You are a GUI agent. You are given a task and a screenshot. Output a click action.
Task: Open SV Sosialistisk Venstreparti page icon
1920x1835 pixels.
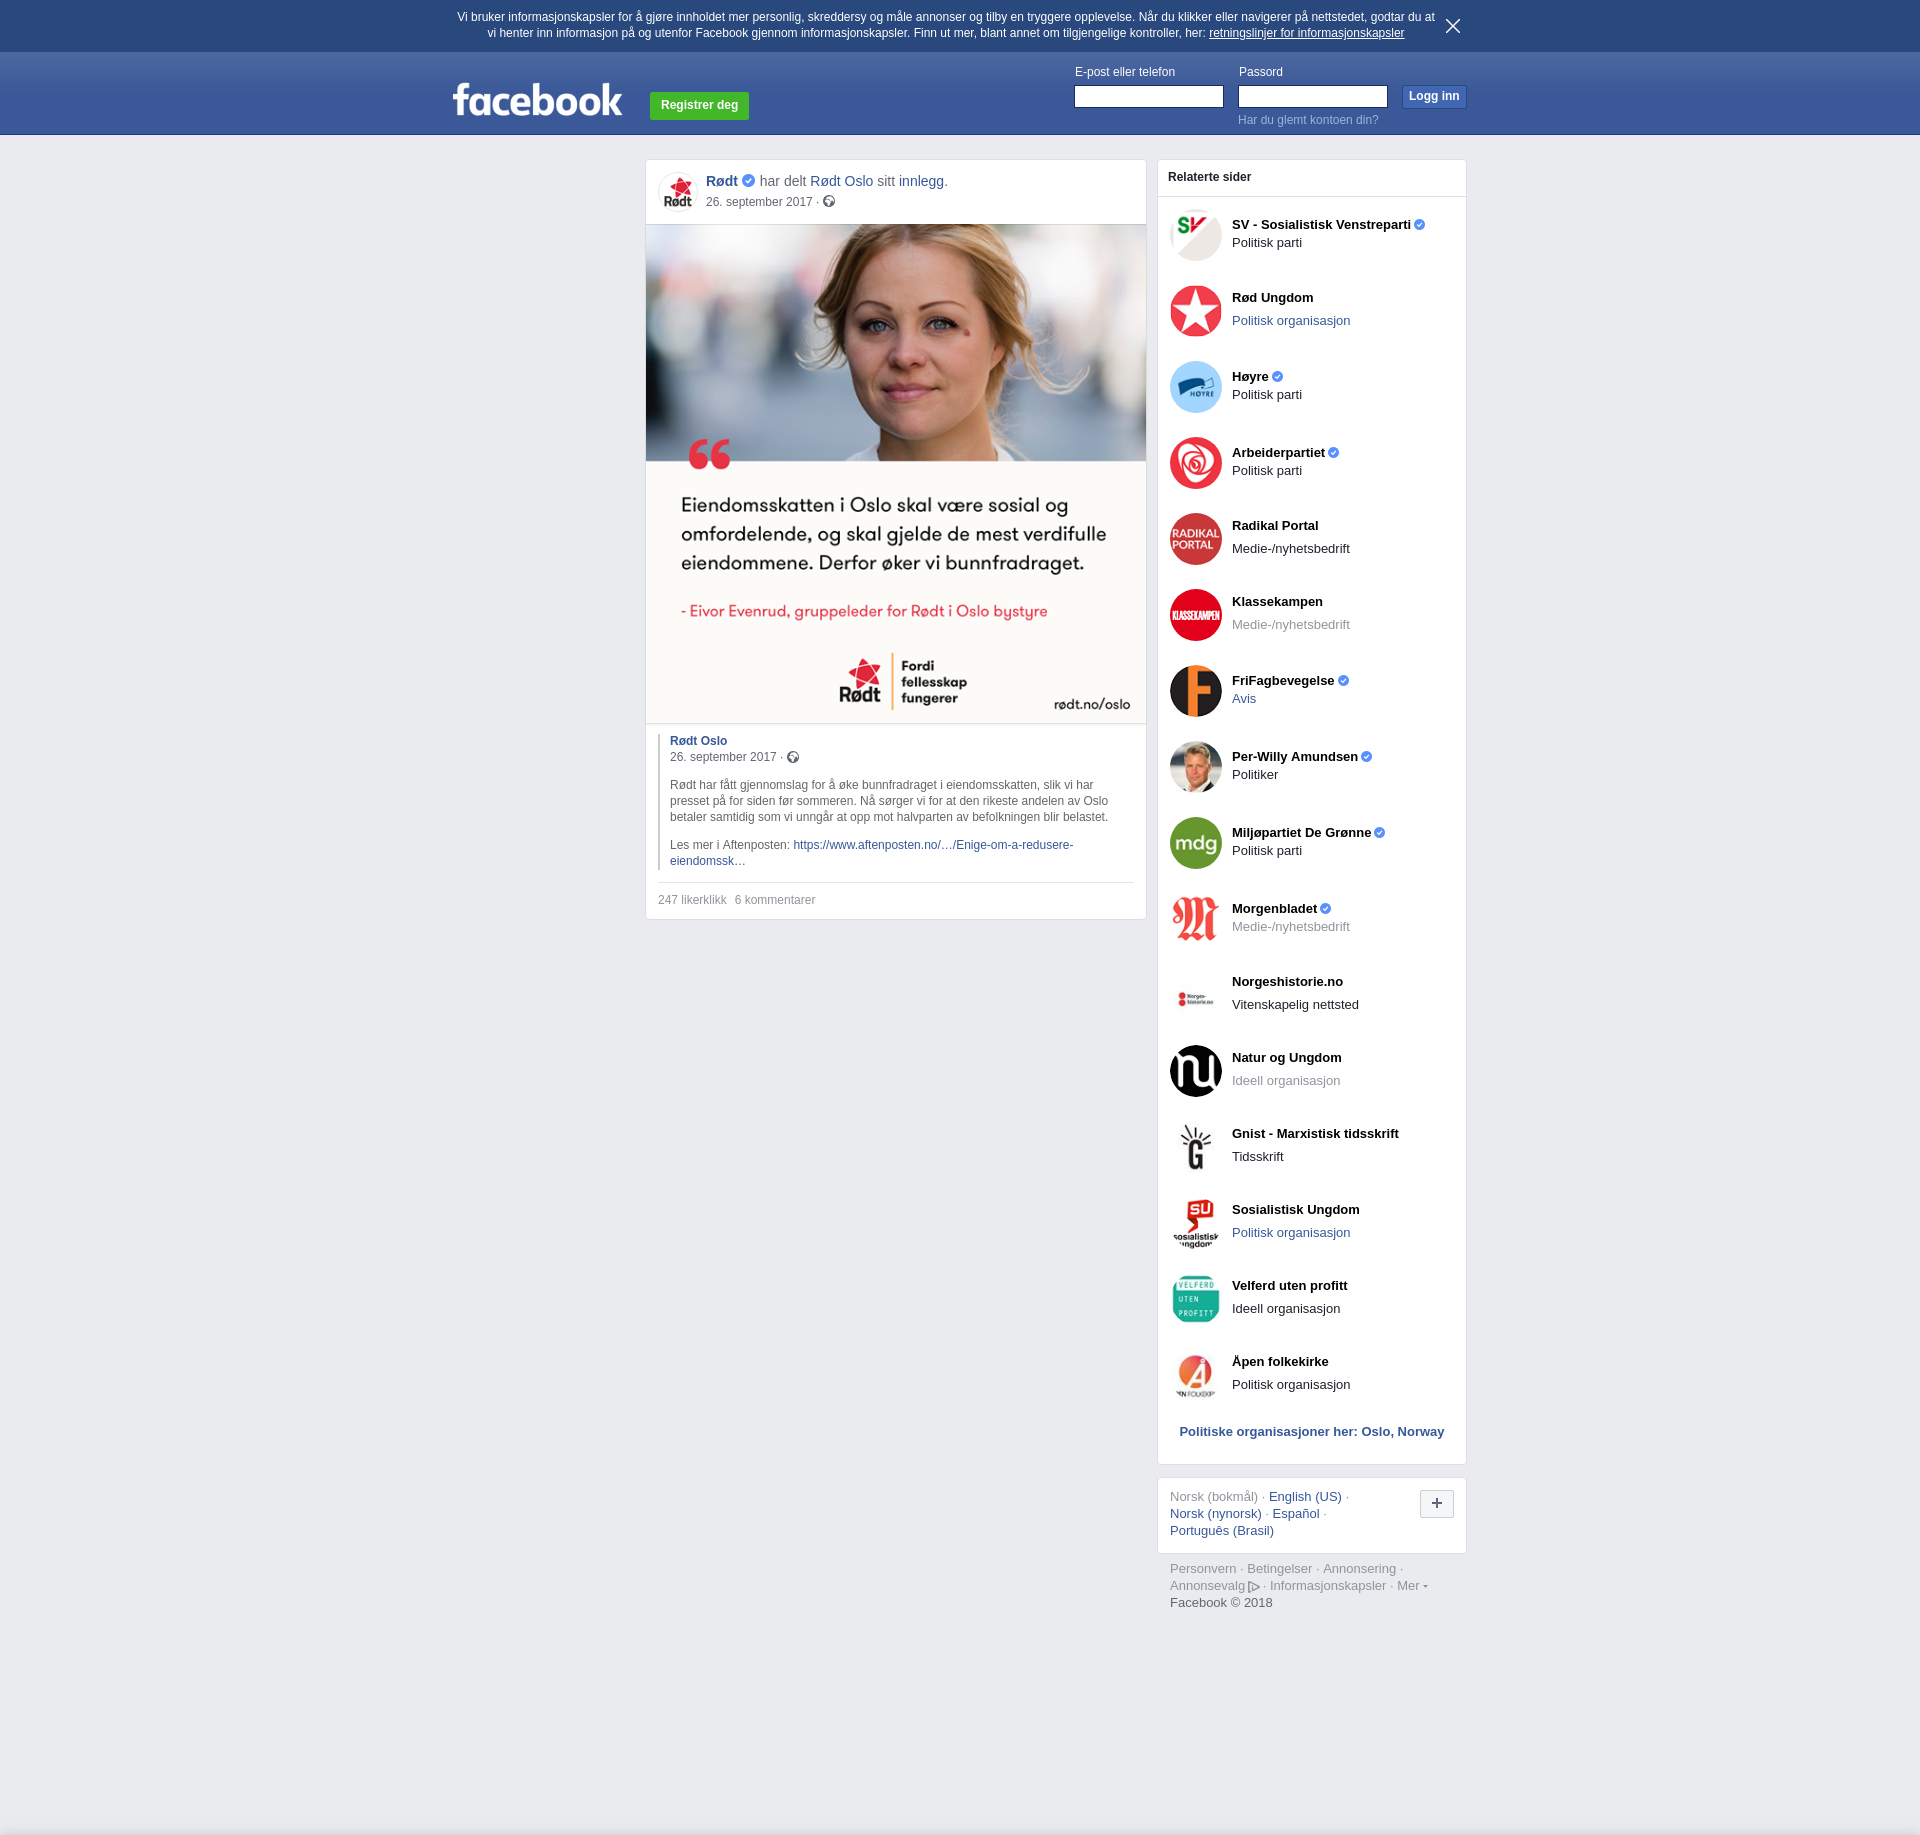coord(1195,235)
